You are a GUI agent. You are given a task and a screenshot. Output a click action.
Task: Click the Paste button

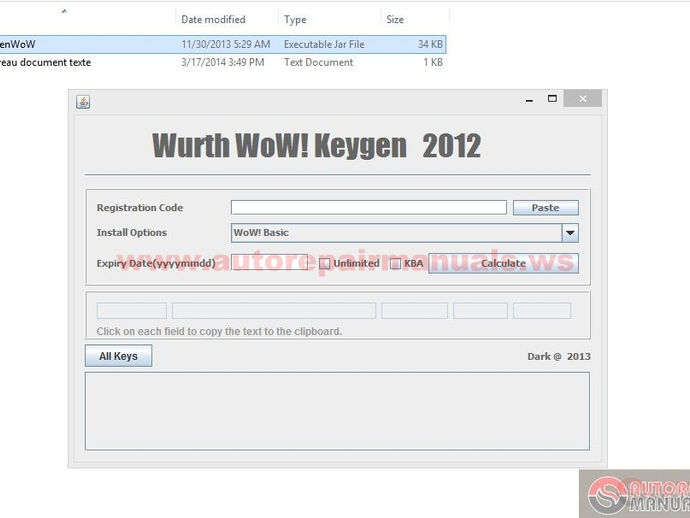(x=546, y=208)
